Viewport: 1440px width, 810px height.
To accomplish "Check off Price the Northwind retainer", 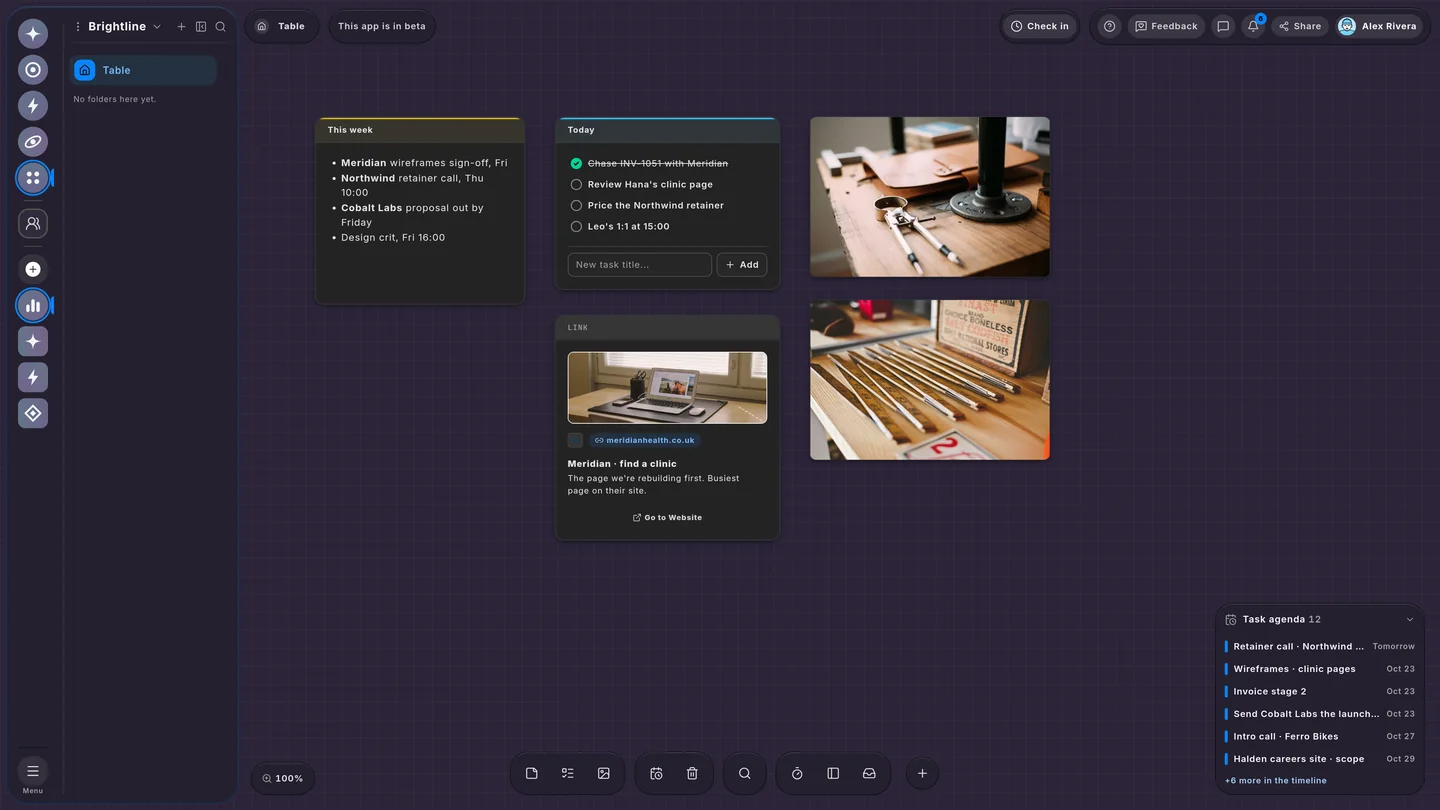I will click(x=576, y=205).
